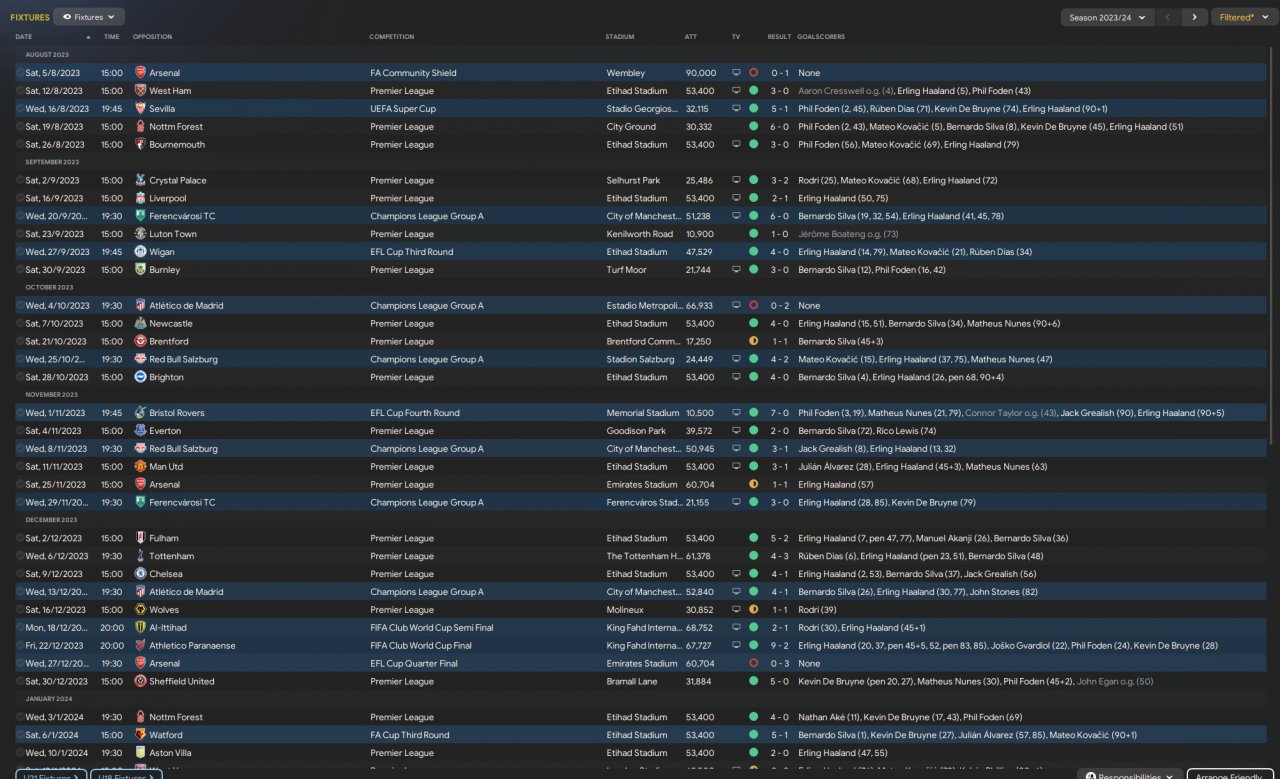The width and height of the screenshot is (1280, 779).
Task: Click the Everton club badge
Action: 140,431
